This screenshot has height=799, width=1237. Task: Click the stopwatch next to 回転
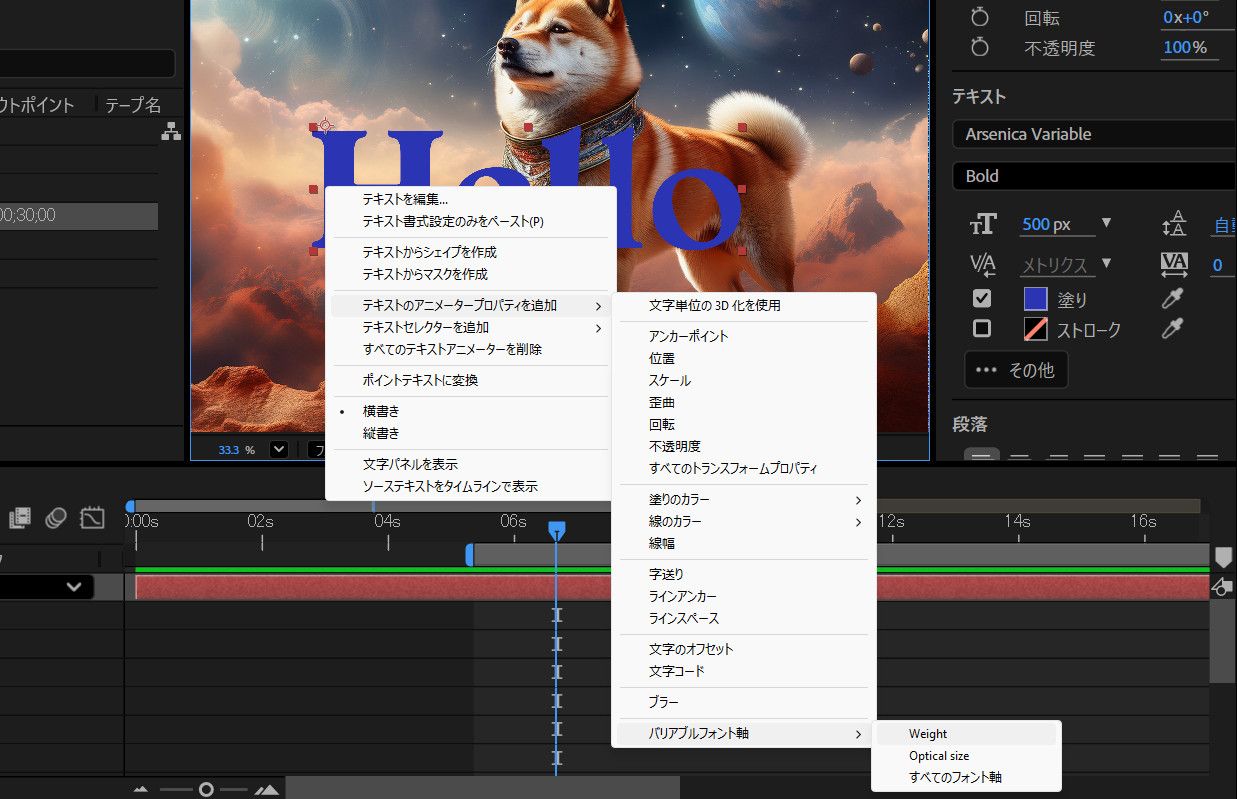(979, 16)
